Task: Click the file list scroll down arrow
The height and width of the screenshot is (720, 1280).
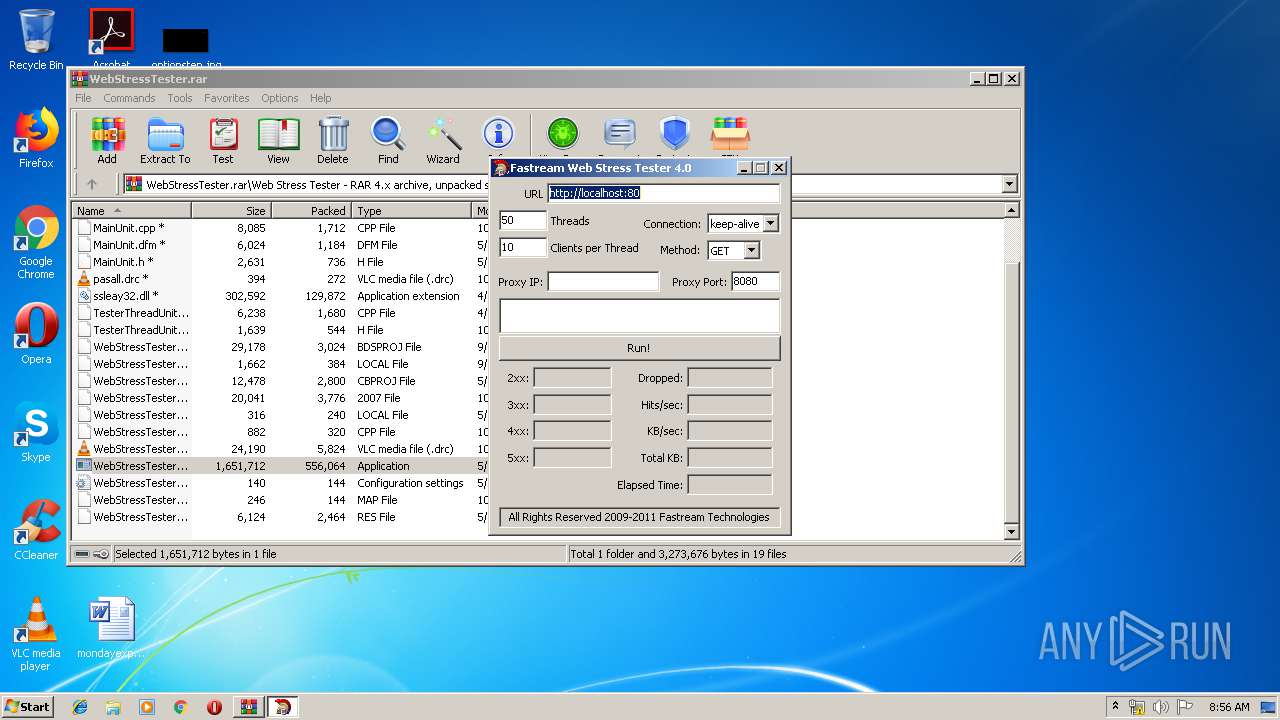Action: (x=1011, y=532)
